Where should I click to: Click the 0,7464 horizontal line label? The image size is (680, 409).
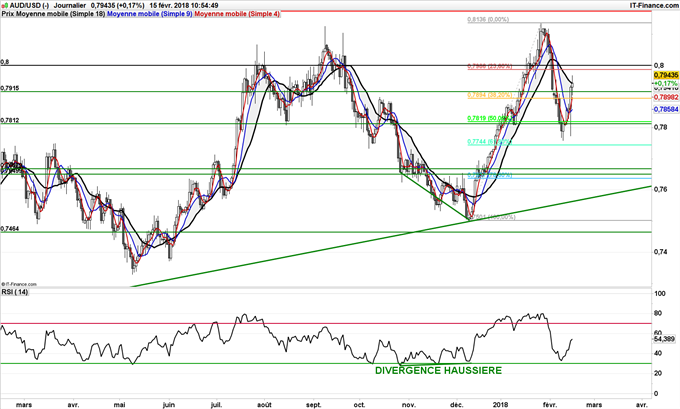(x=10, y=229)
